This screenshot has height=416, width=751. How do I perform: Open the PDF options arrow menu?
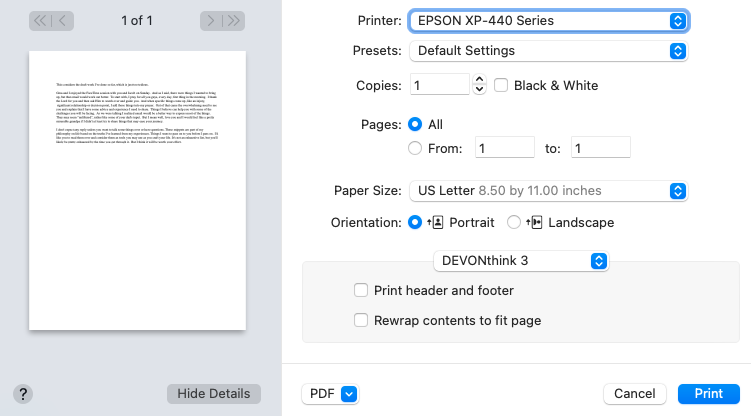pyautogui.click(x=348, y=394)
